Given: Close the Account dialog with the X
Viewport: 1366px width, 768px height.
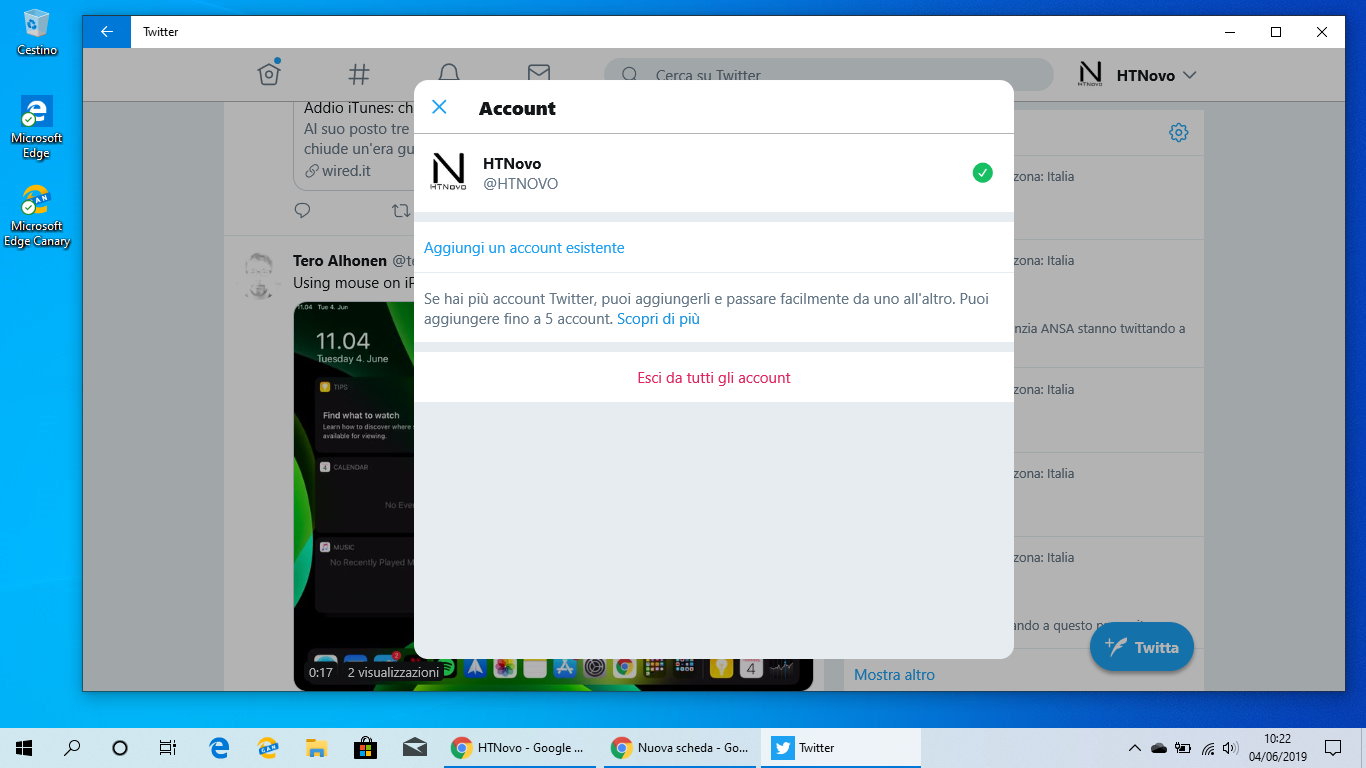Looking at the screenshot, I should click(439, 107).
